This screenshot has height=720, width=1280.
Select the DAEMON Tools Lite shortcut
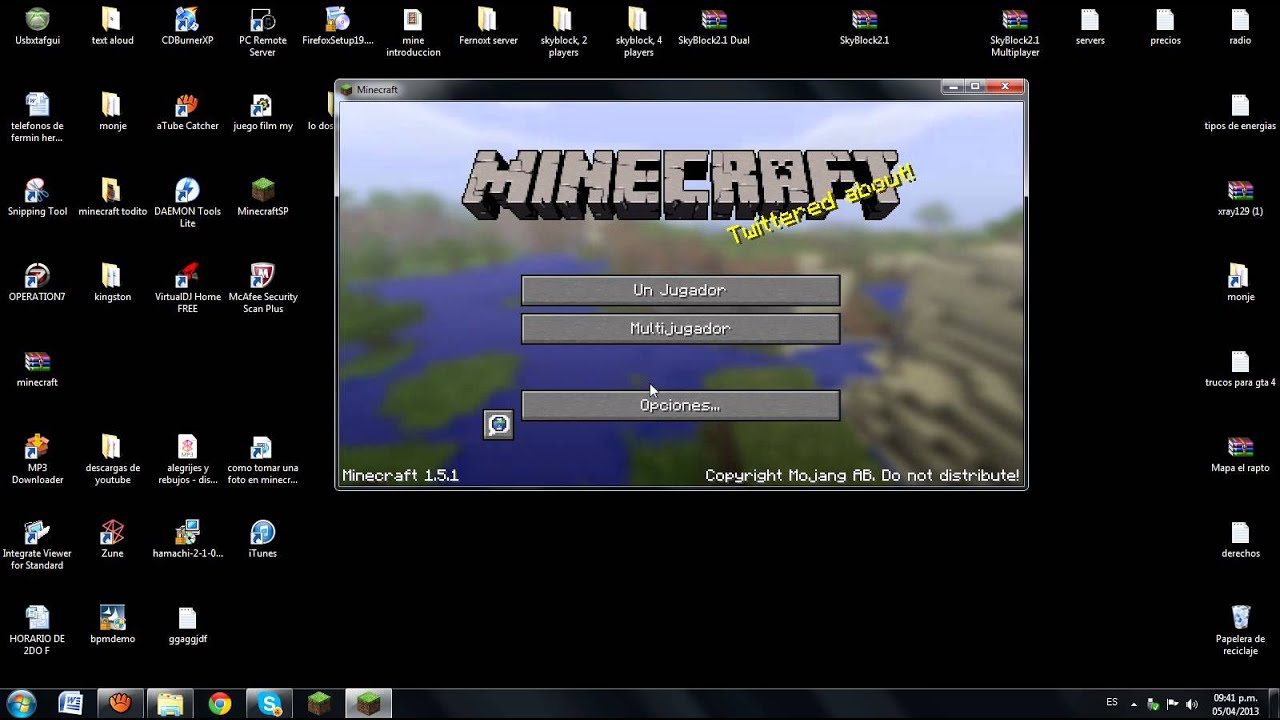coord(187,203)
